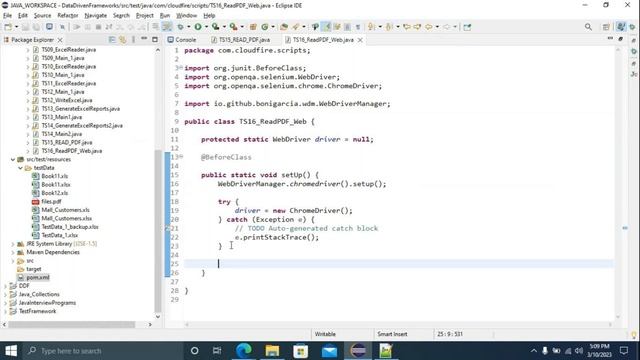Open the File menu
640x360 pixels.
point(7,16)
